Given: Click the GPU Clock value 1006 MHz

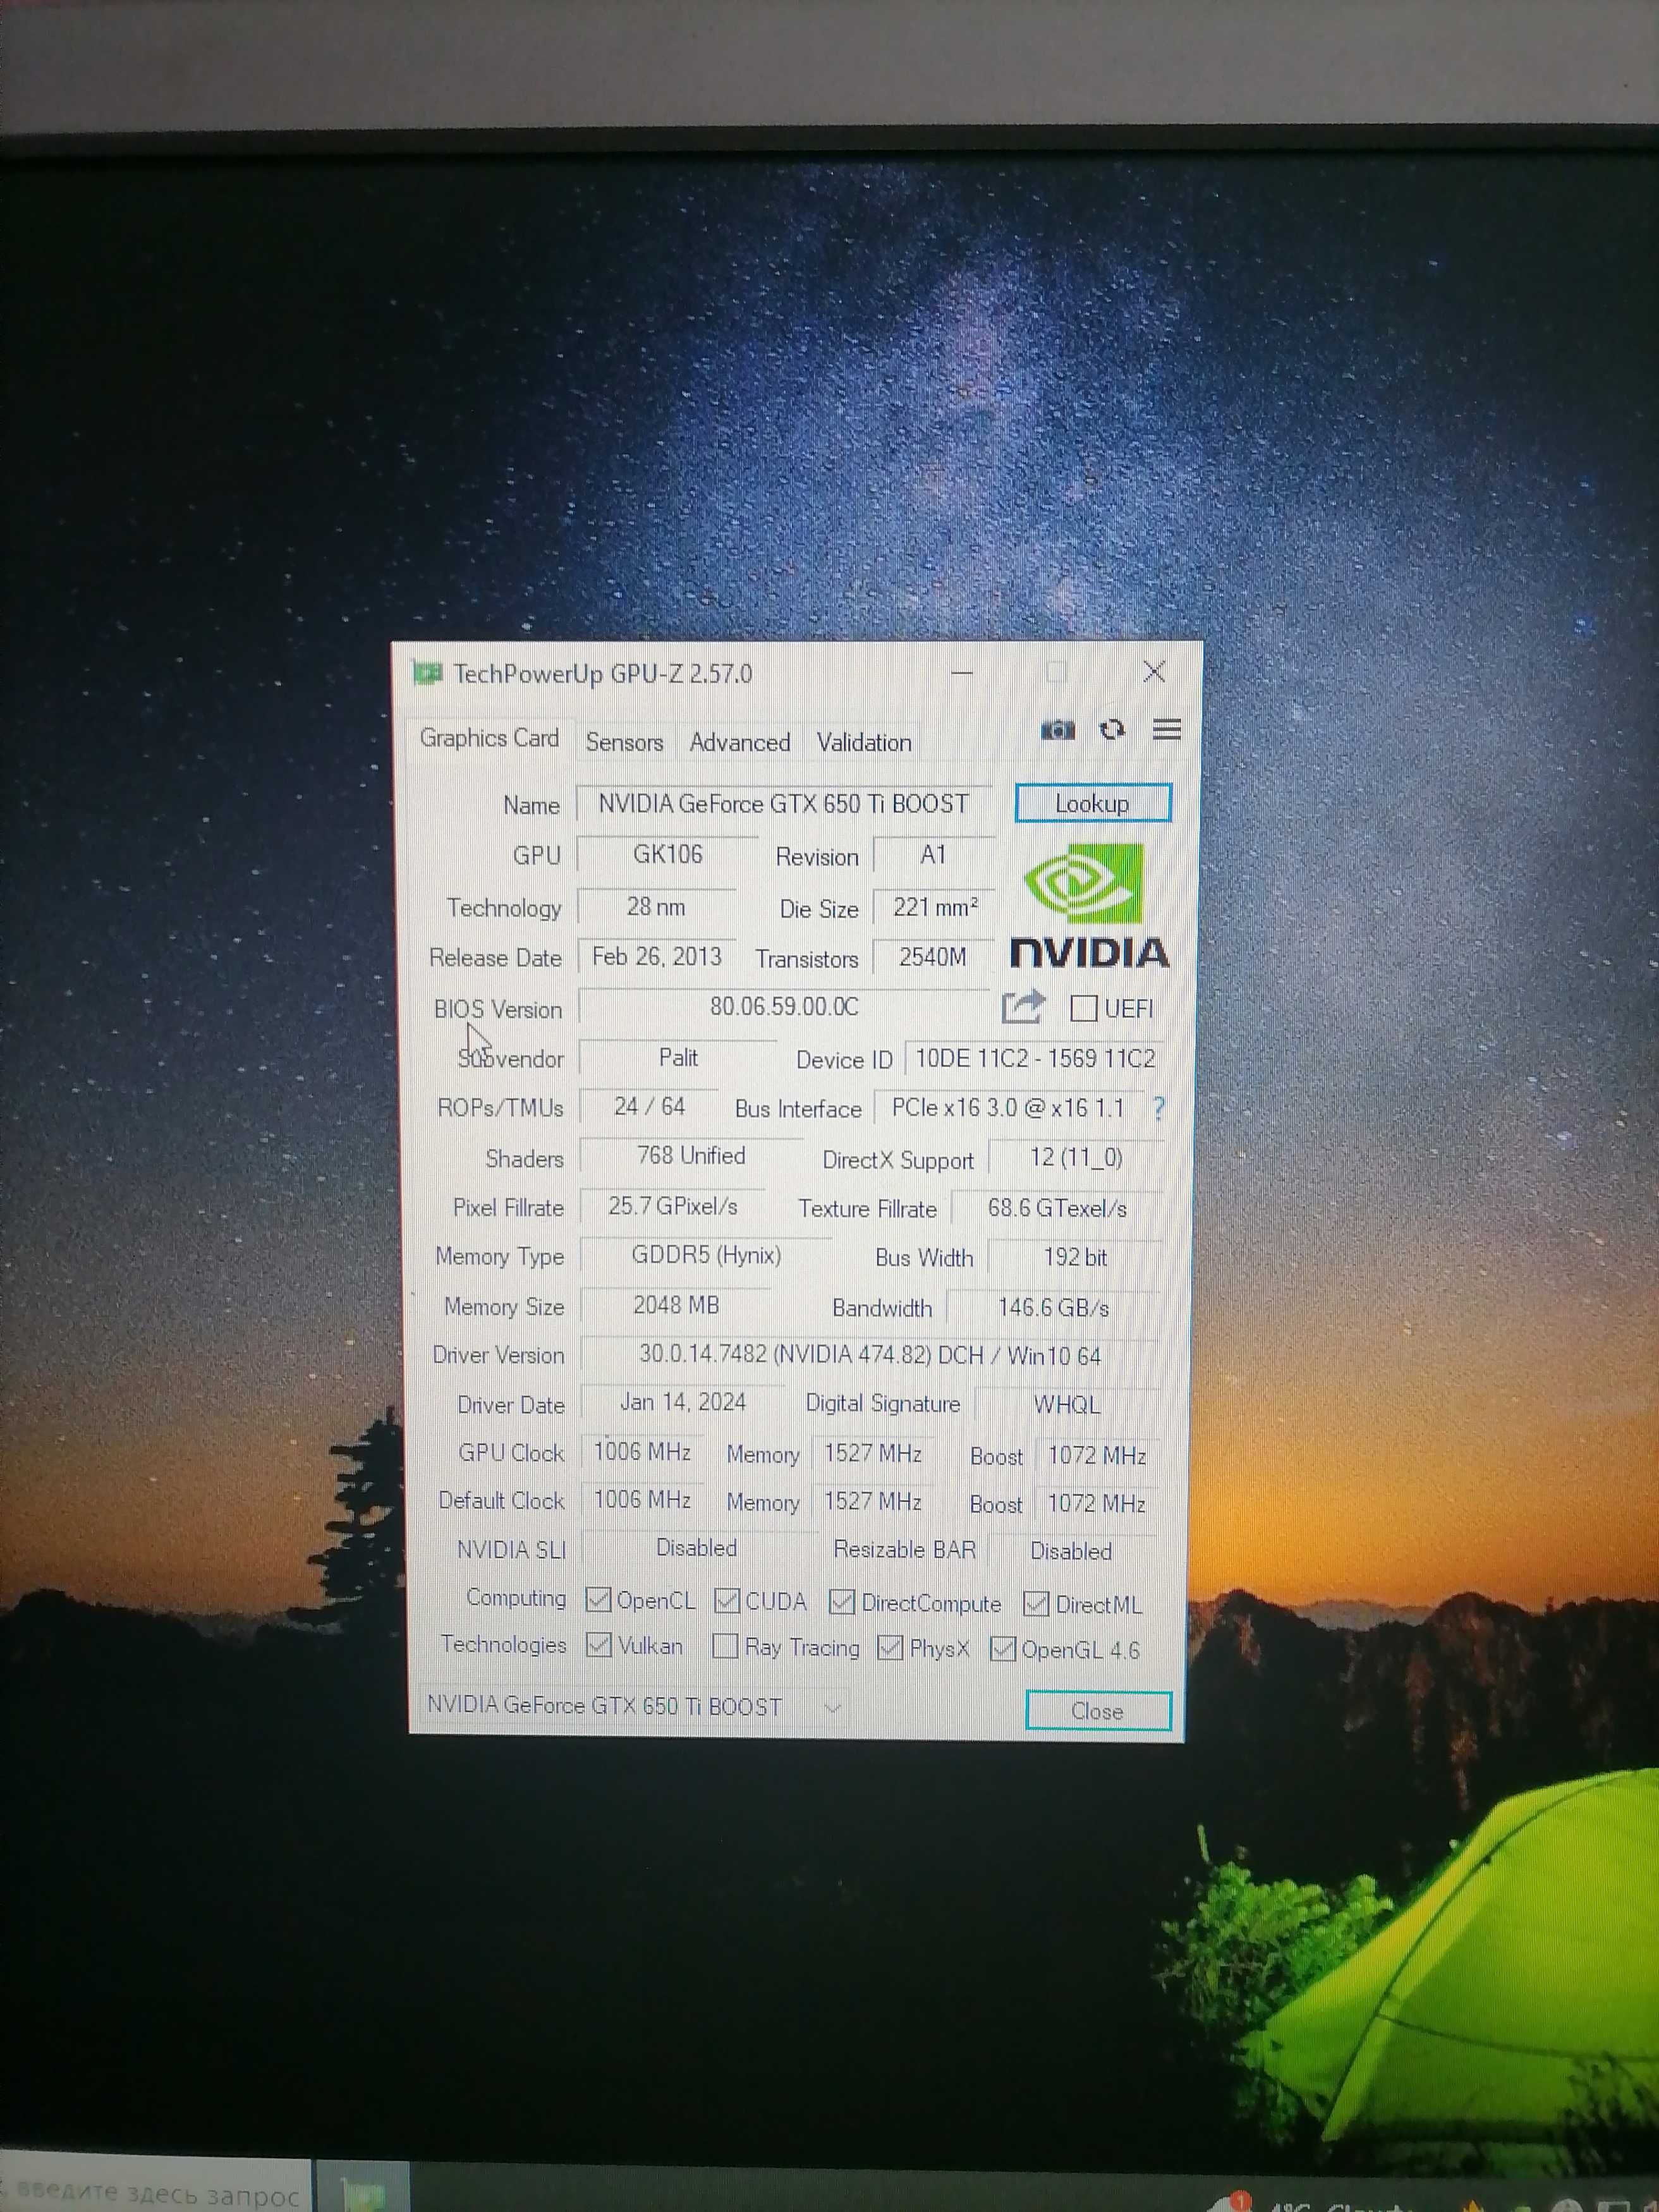Looking at the screenshot, I should [642, 1452].
